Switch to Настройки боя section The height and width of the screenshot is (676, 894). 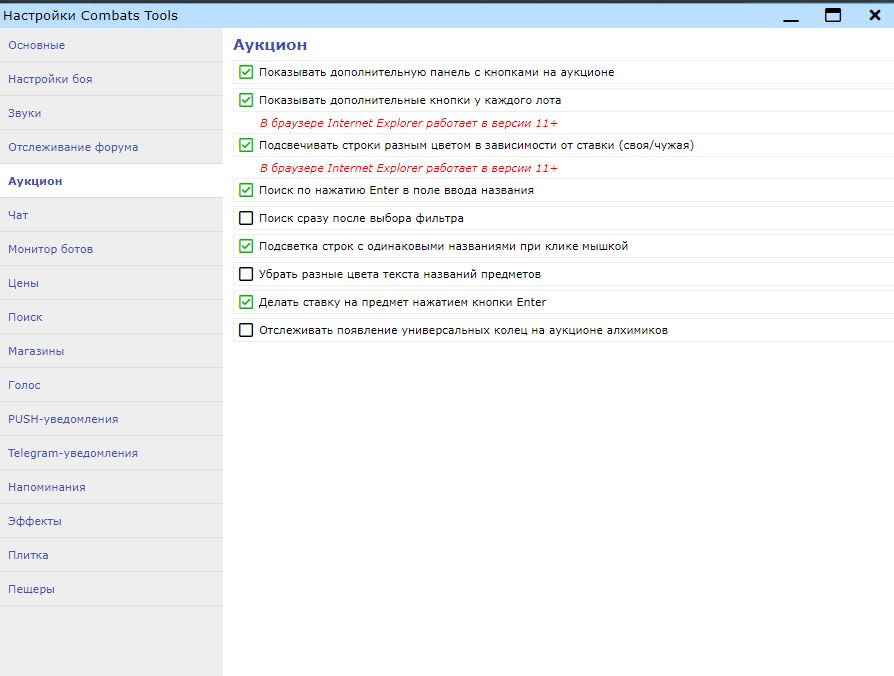pos(111,79)
